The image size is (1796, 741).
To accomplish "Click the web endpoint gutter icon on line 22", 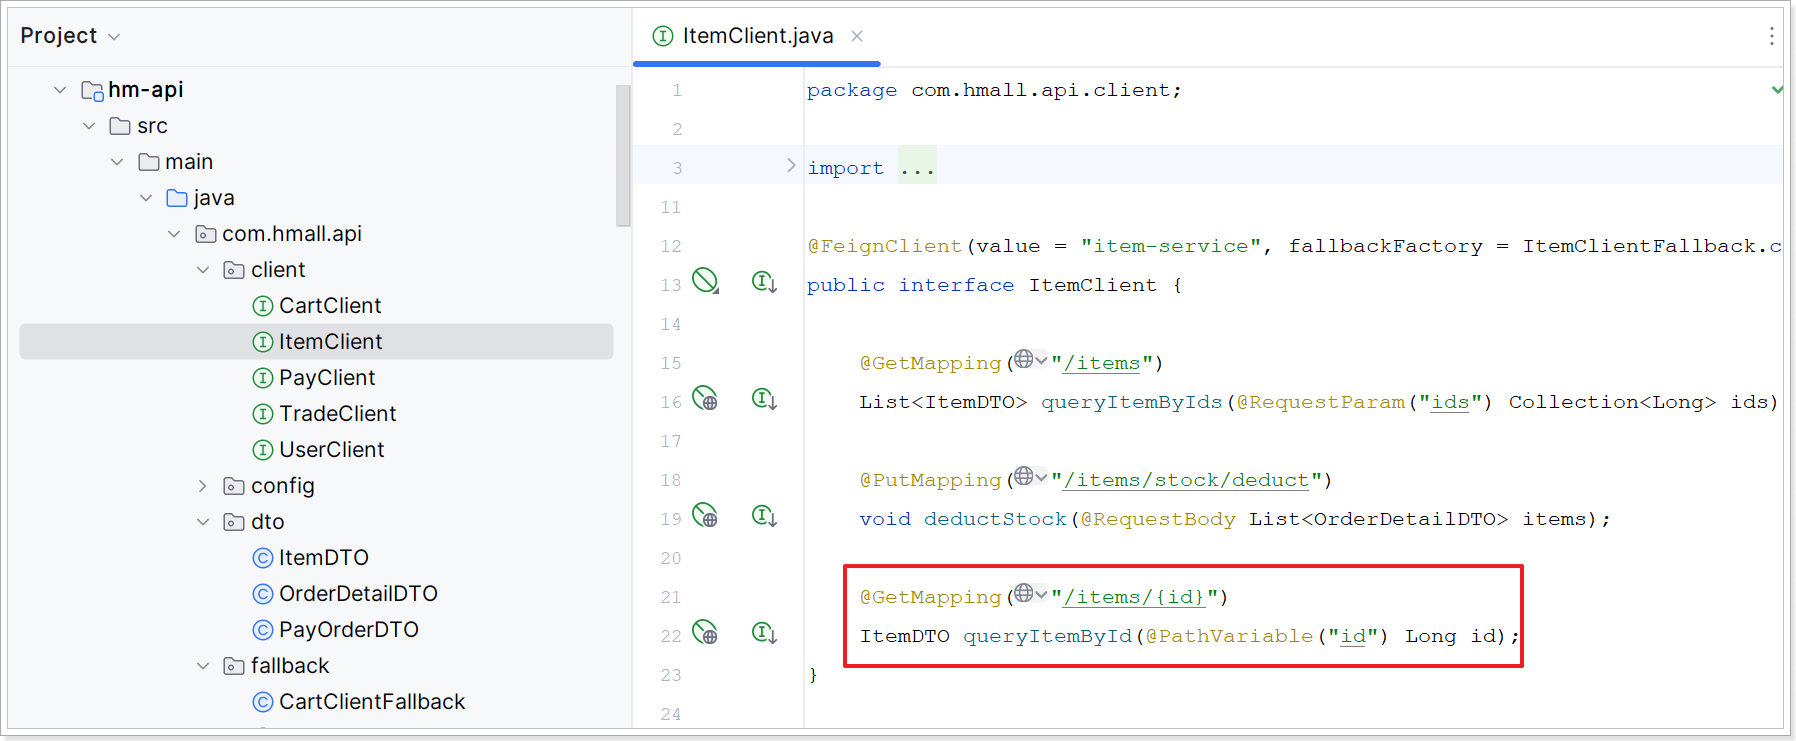I will pos(705,633).
